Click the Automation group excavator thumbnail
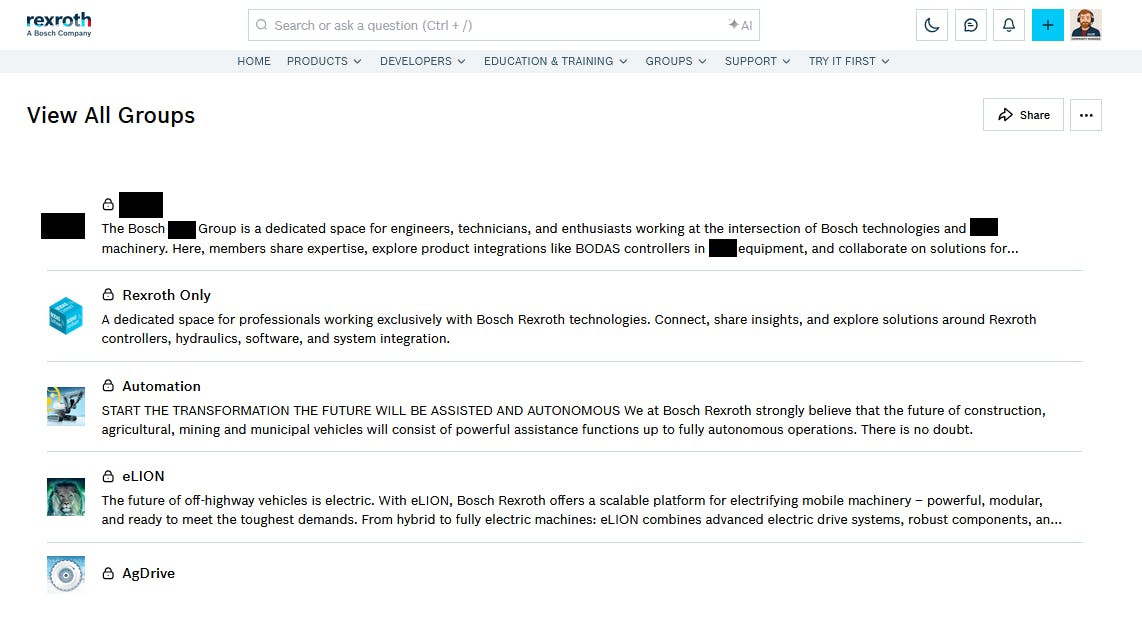The height and width of the screenshot is (617, 1142). 66,406
